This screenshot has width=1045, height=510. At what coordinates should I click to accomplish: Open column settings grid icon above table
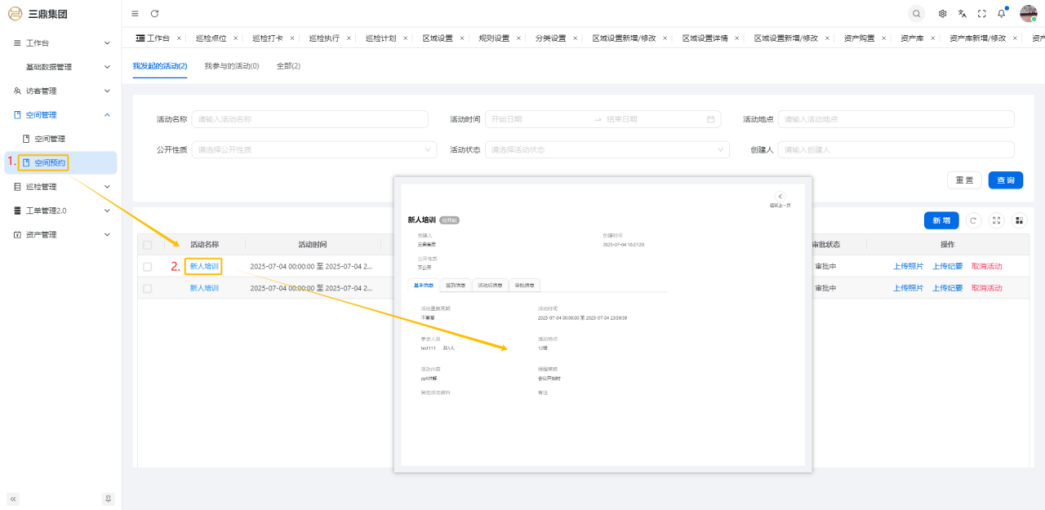[1019, 220]
